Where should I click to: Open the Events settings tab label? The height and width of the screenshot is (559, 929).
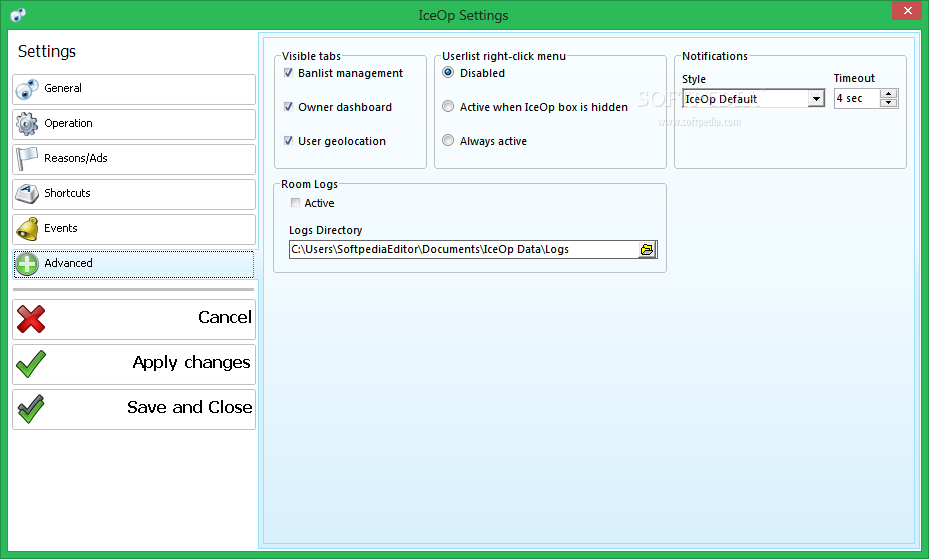coord(60,228)
